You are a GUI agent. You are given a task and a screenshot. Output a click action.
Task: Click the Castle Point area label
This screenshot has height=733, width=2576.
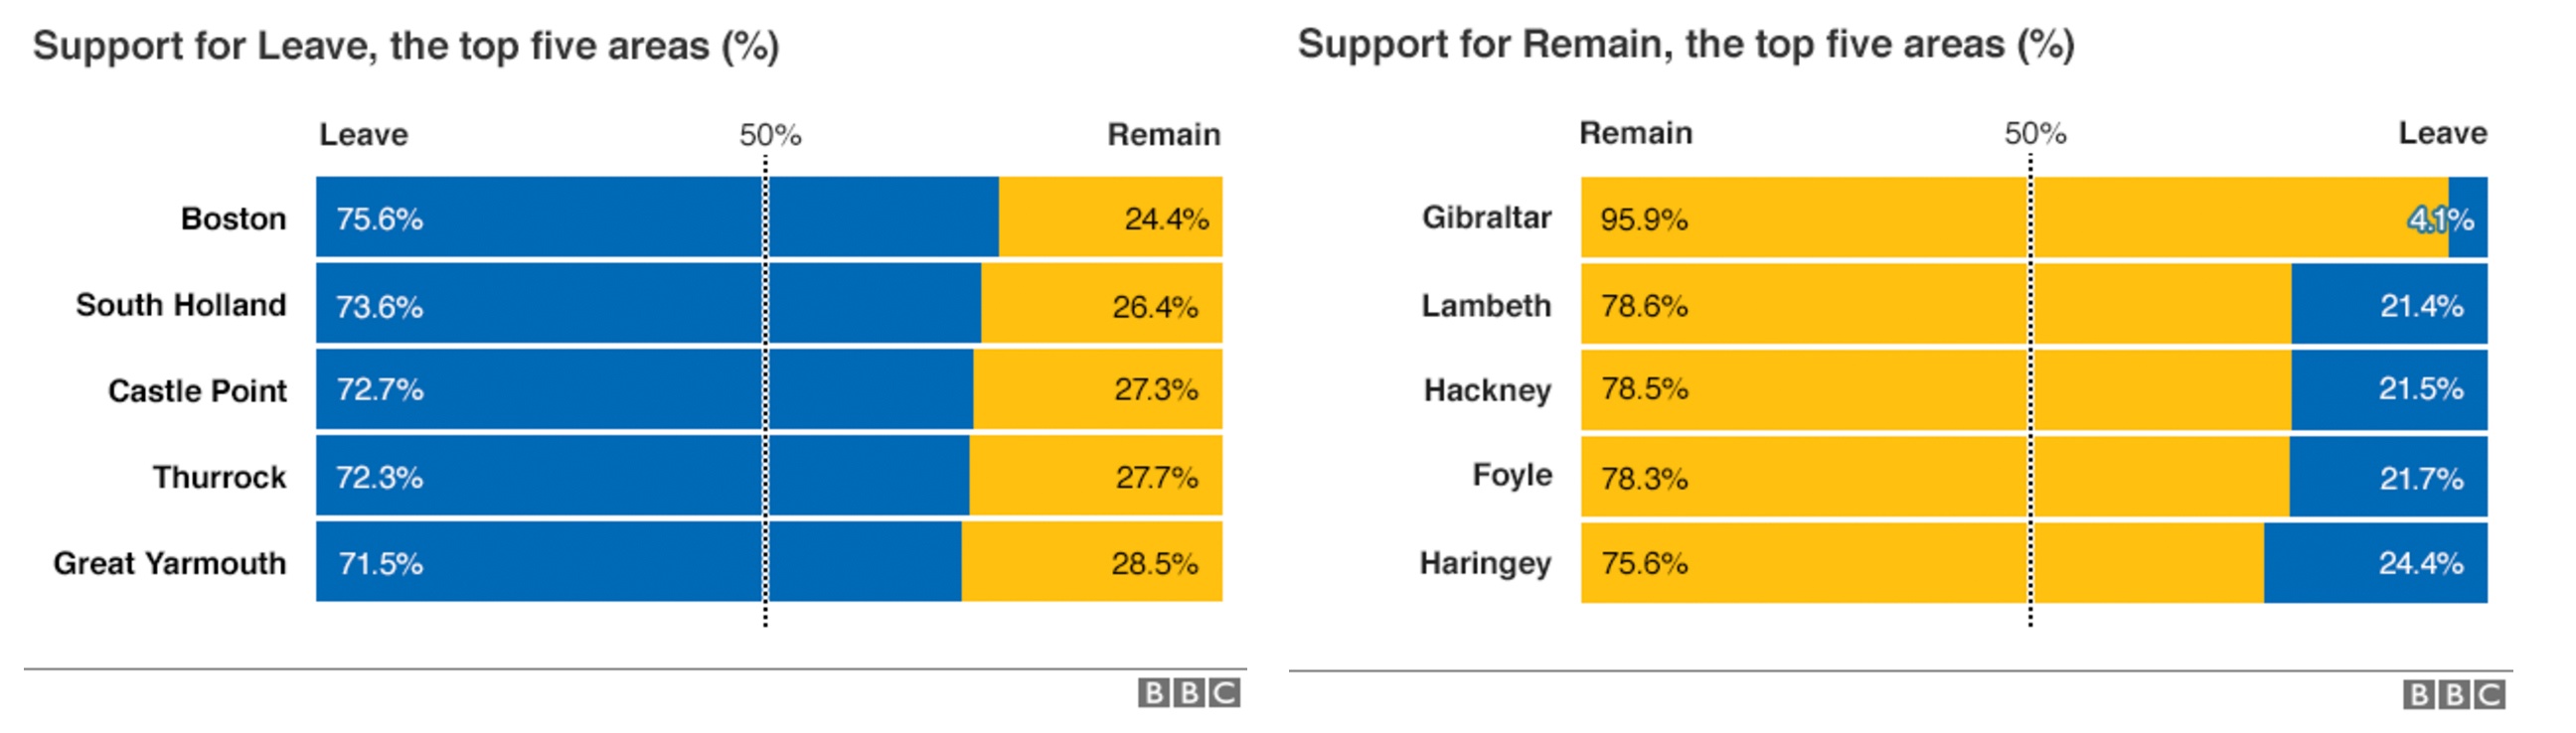coord(197,391)
